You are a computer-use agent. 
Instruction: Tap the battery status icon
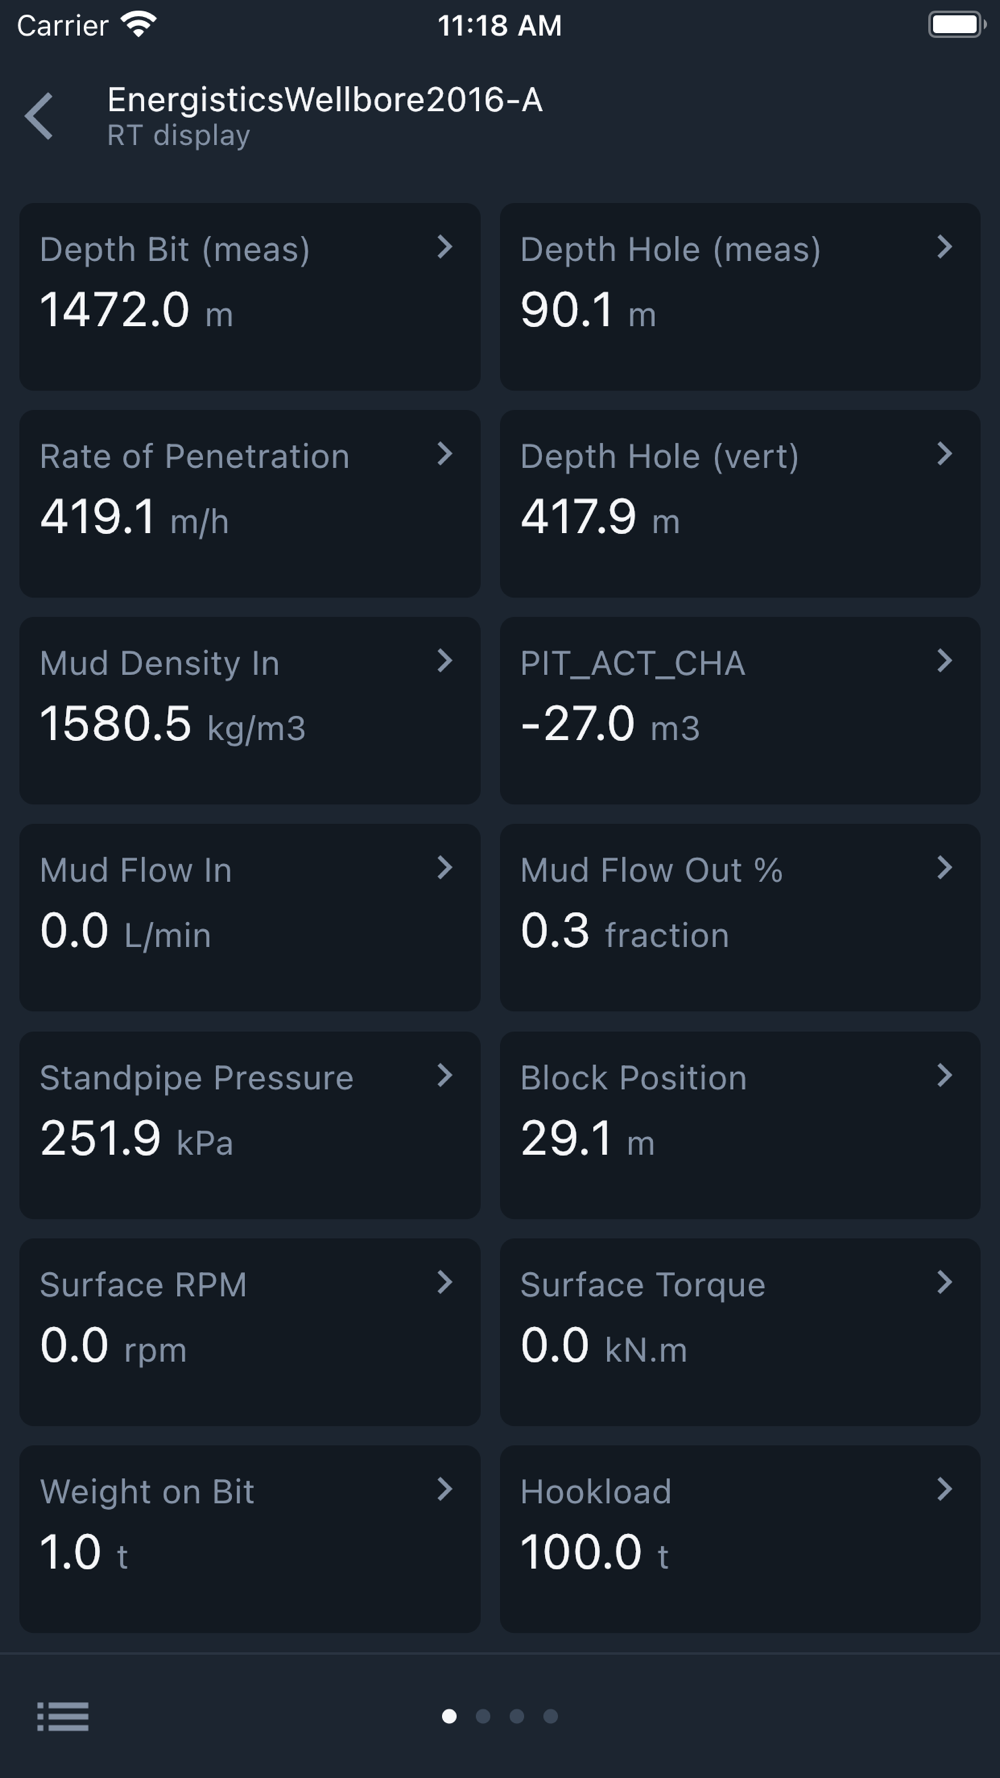pyautogui.click(x=956, y=25)
